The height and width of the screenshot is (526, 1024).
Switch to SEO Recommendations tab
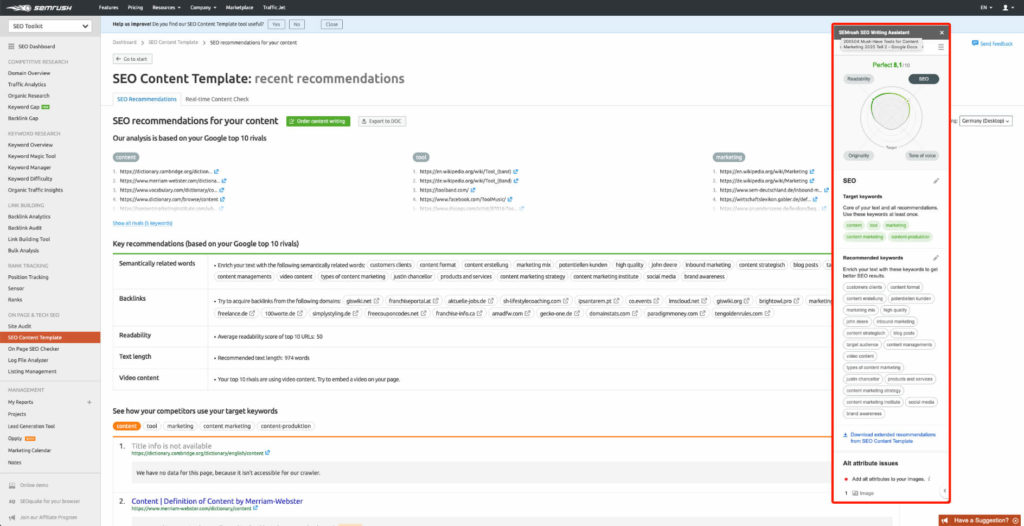point(146,99)
